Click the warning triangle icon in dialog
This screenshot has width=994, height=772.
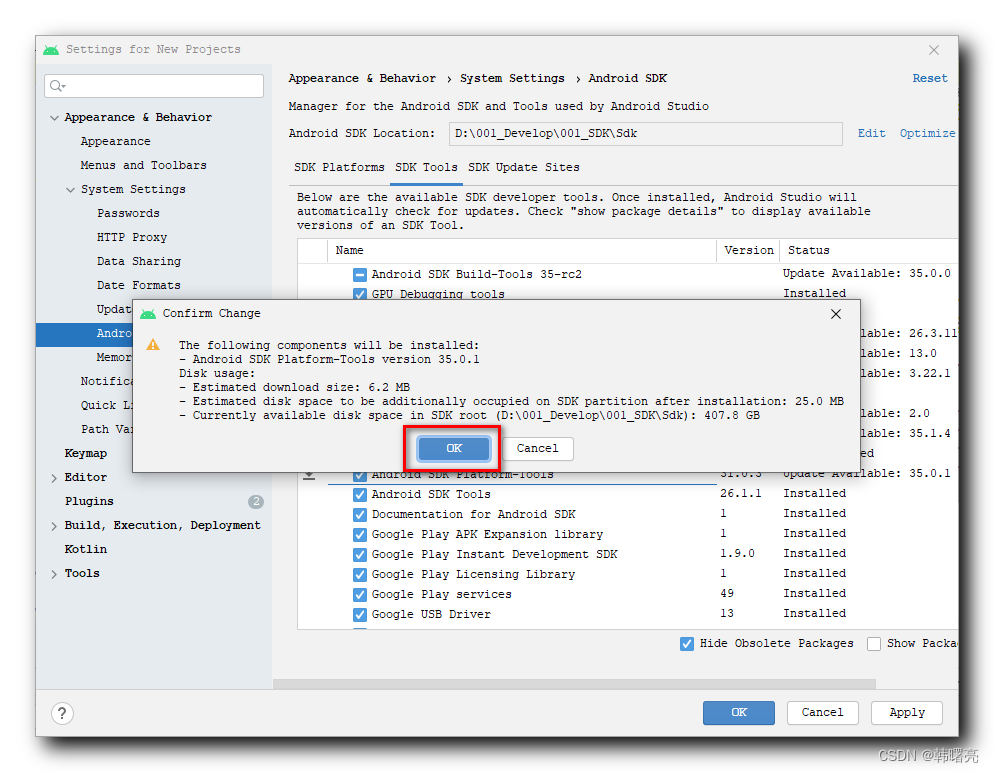pyautogui.click(x=153, y=345)
